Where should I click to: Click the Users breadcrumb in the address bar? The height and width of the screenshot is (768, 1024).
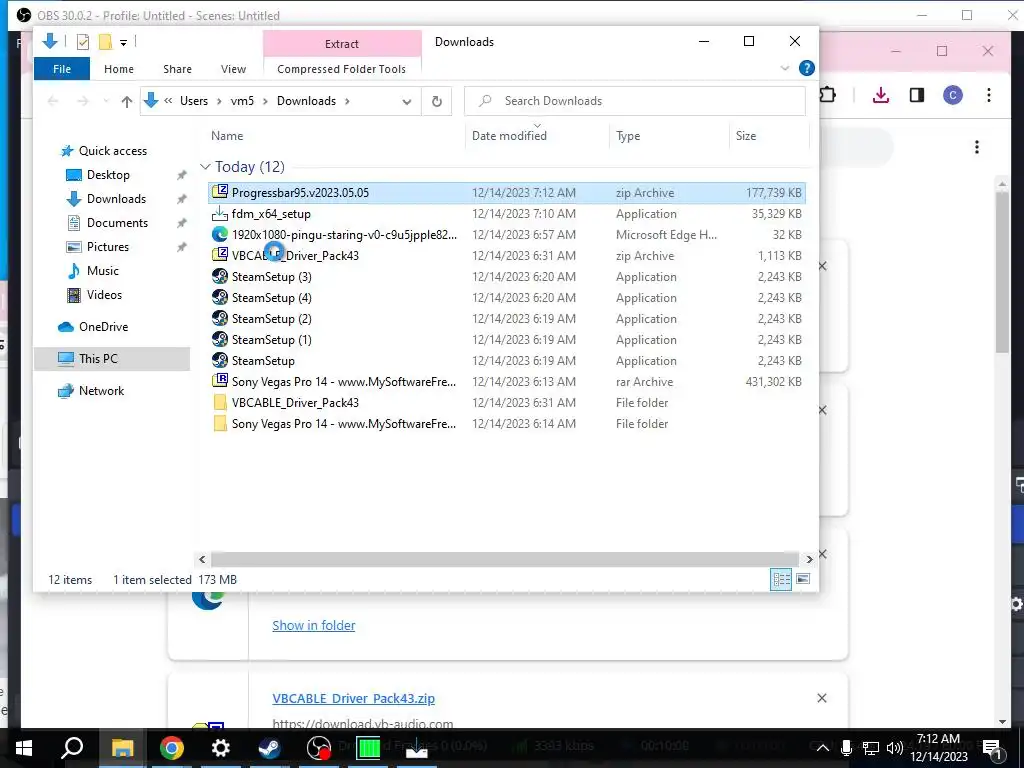(x=194, y=101)
